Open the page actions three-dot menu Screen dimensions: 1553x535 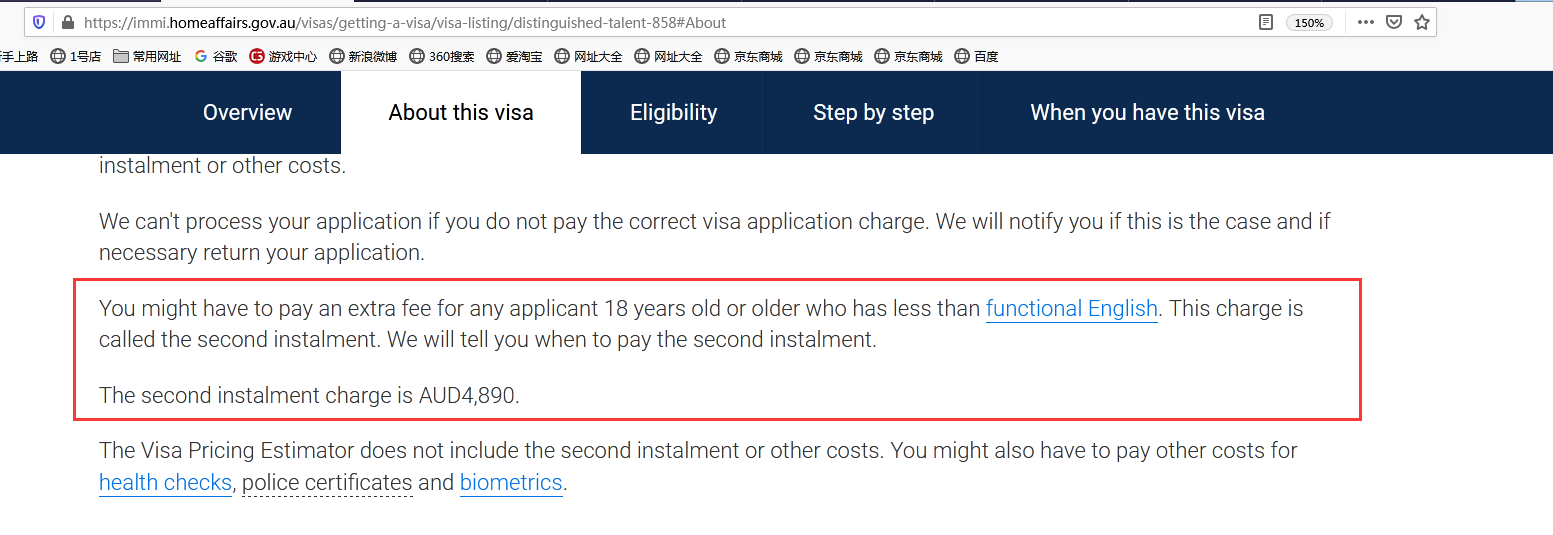tap(1366, 22)
